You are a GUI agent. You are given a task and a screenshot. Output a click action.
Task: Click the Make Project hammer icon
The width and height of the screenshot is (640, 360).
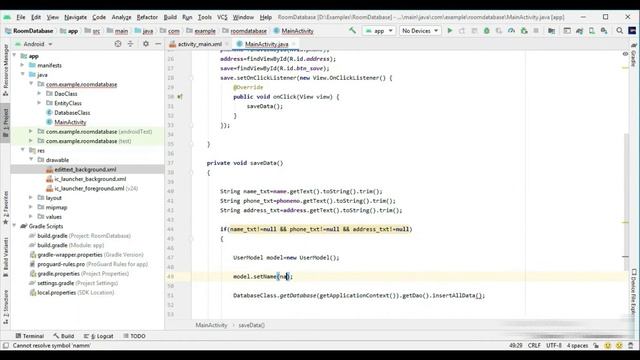352,31
